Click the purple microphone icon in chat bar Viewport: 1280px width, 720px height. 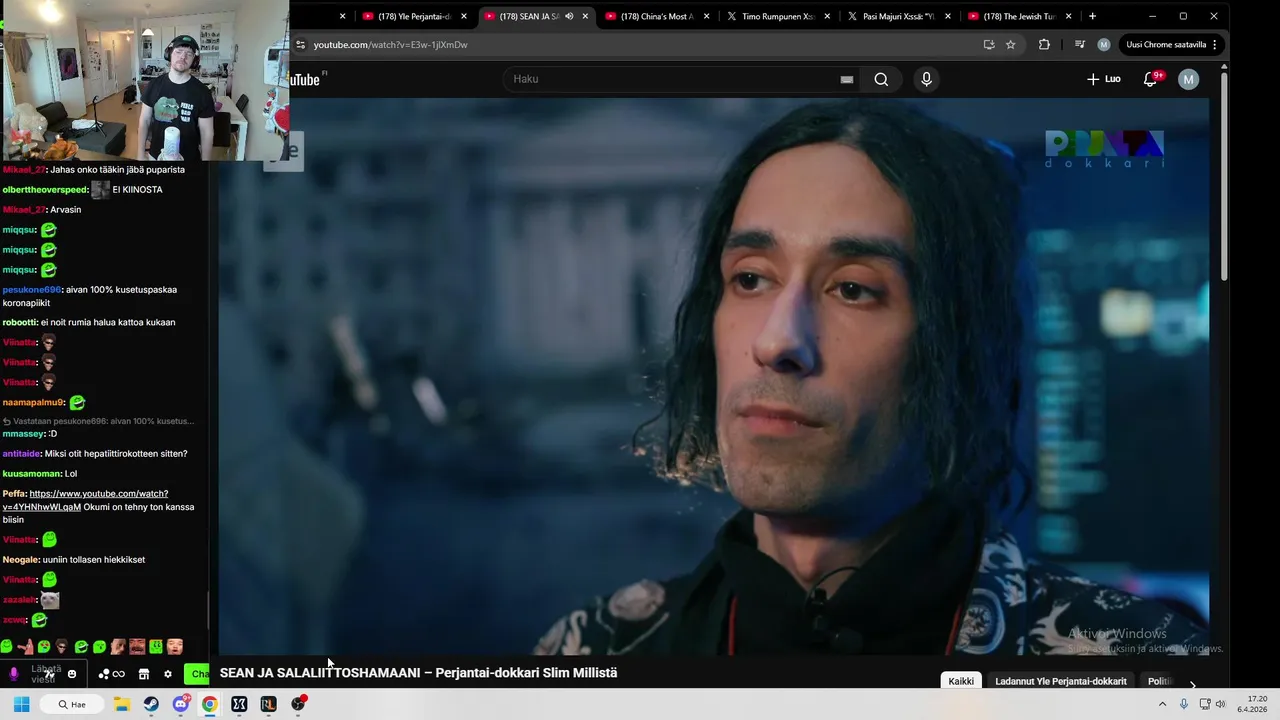13,674
